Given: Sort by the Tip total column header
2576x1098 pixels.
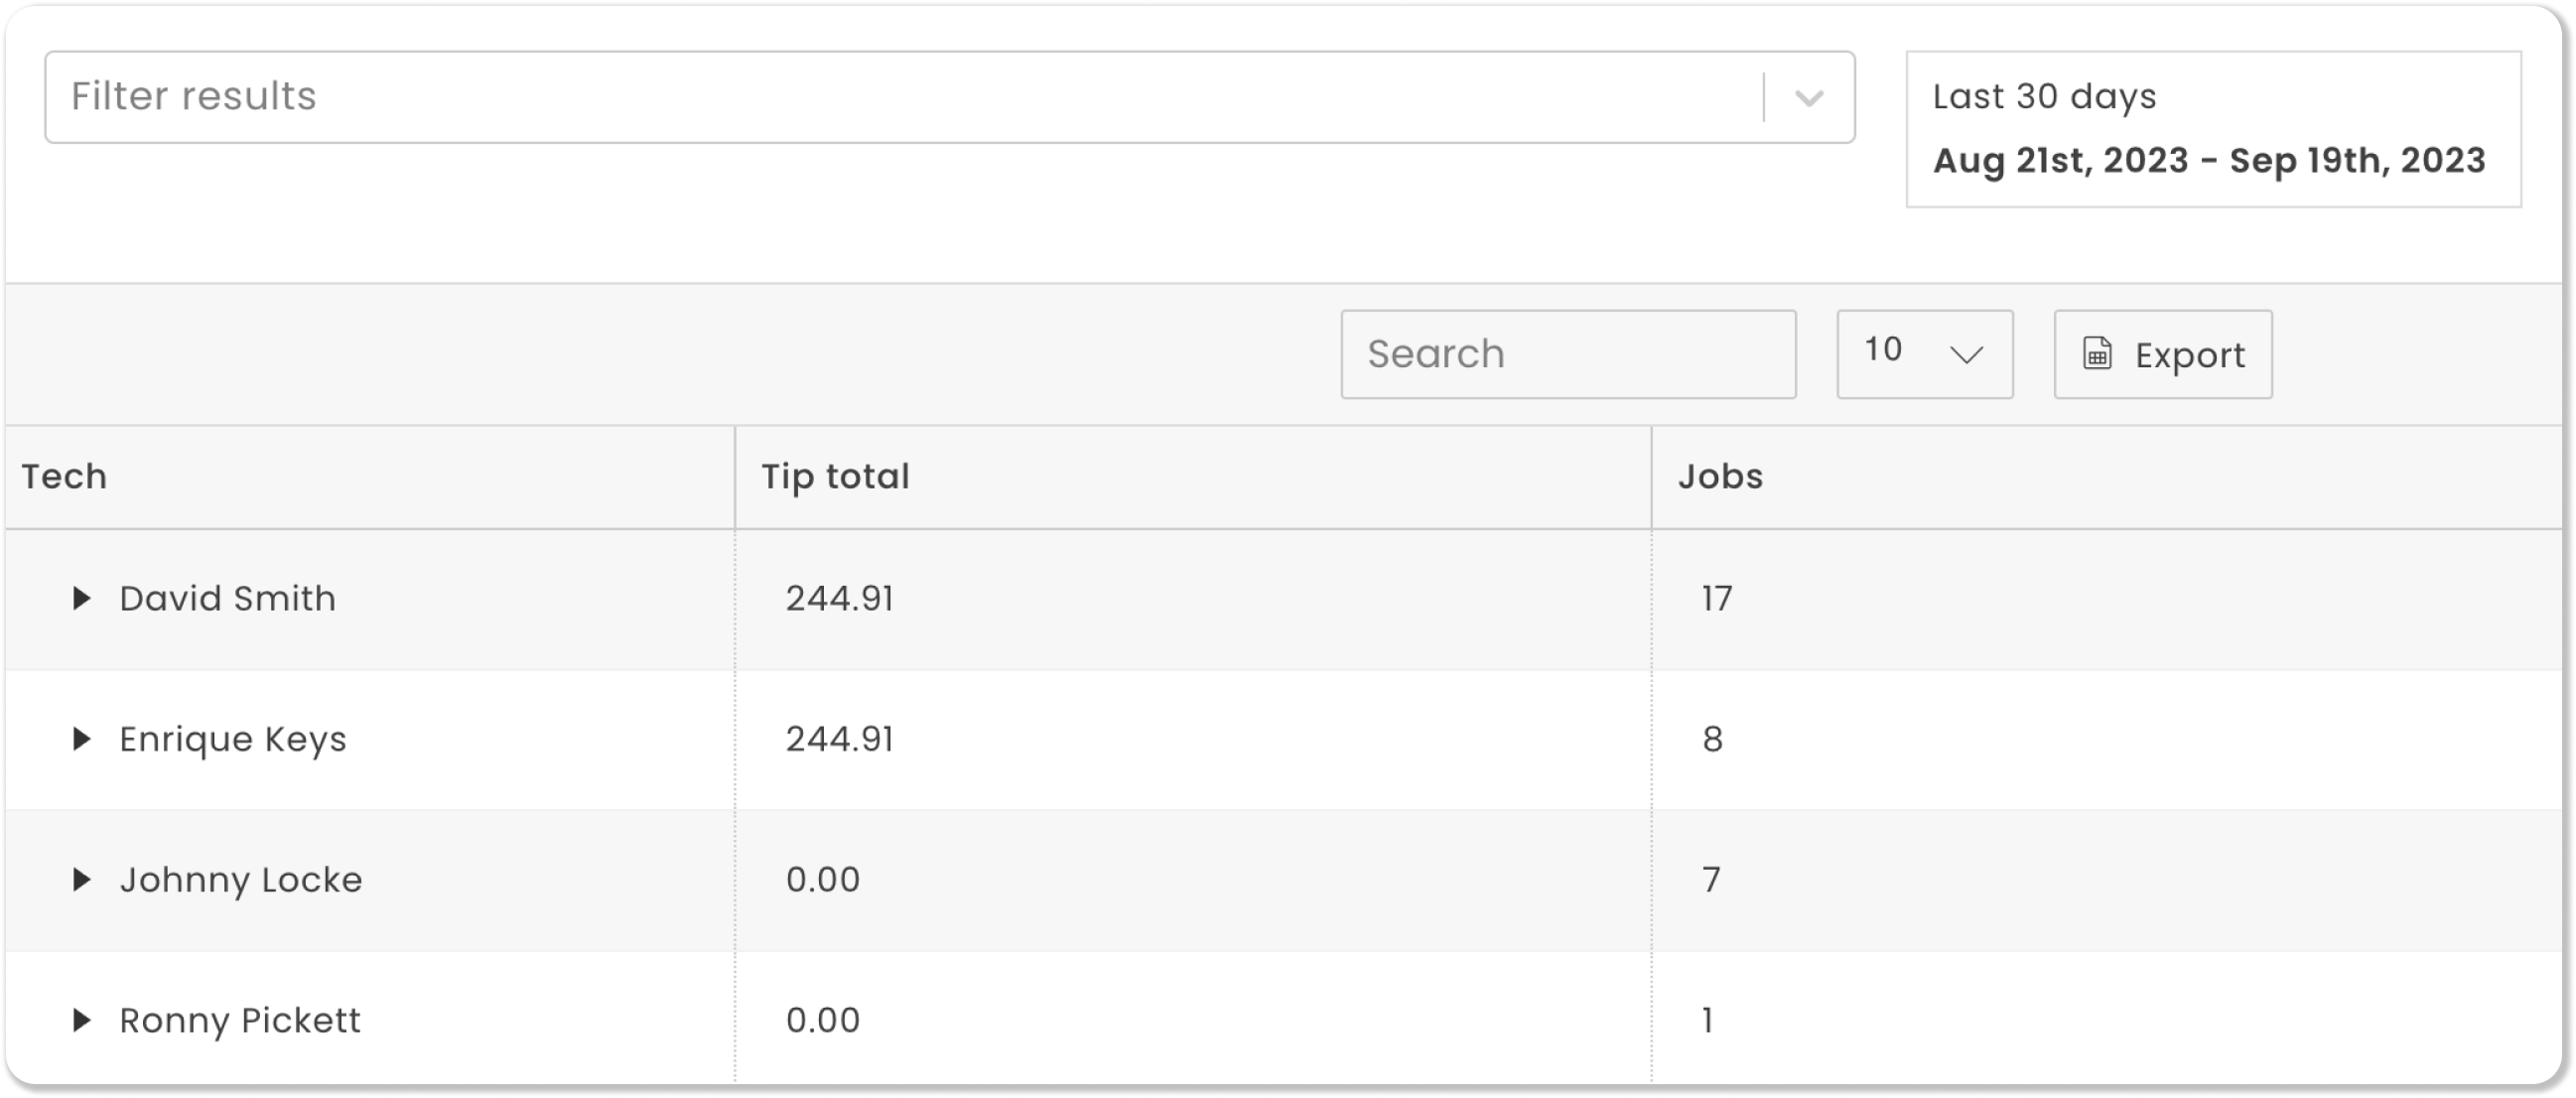Looking at the screenshot, I should click(x=836, y=477).
